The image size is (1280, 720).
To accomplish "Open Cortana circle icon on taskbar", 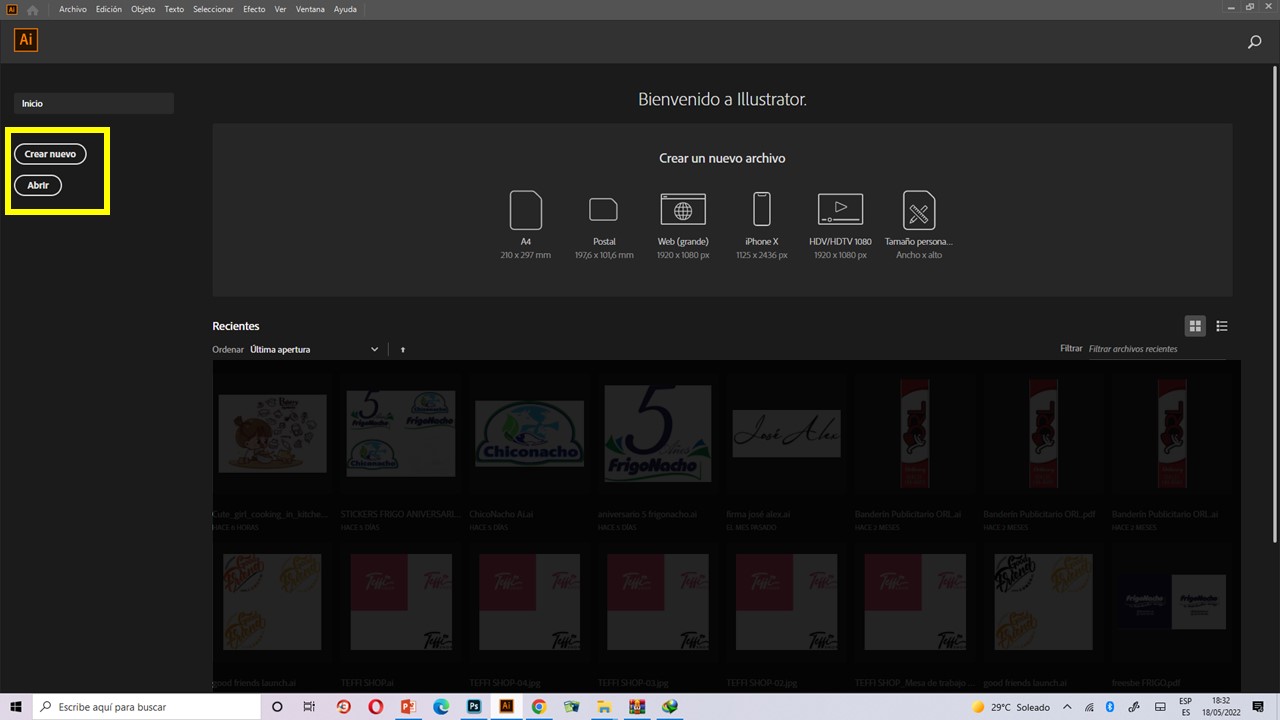I will tap(277, 707).
